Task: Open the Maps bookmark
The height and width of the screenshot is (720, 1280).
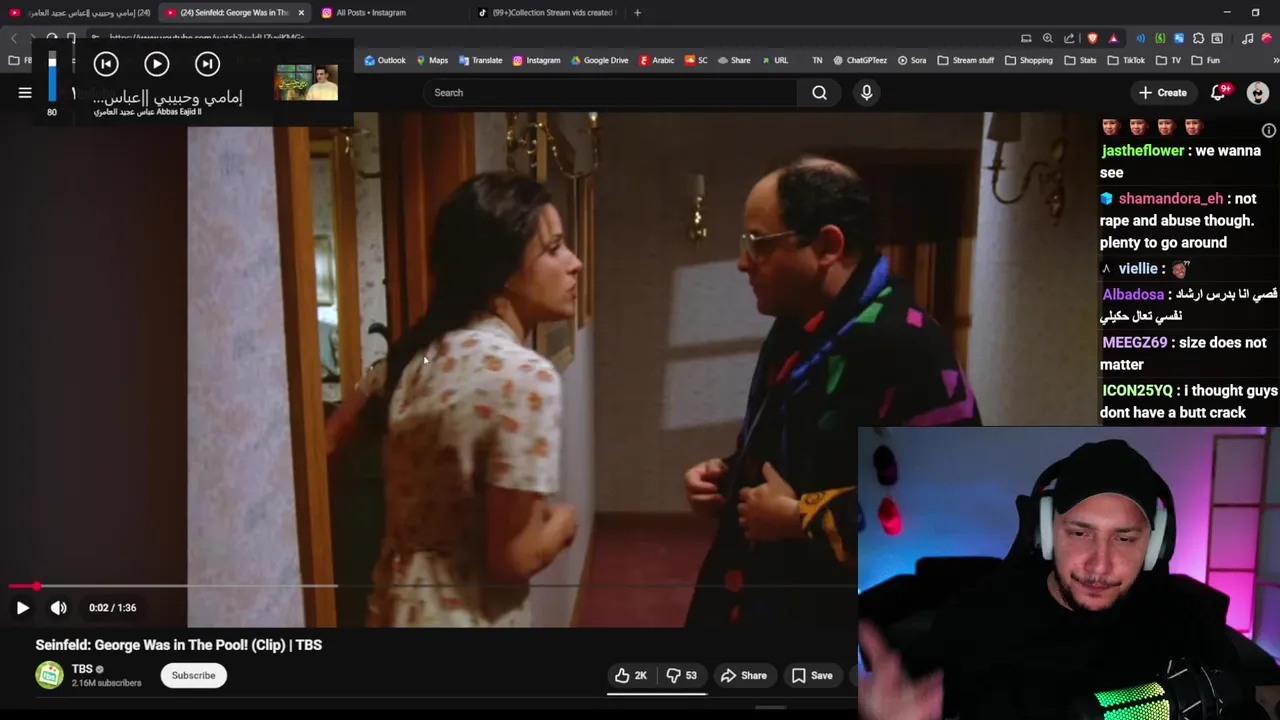Action: (x=432, y=60)
